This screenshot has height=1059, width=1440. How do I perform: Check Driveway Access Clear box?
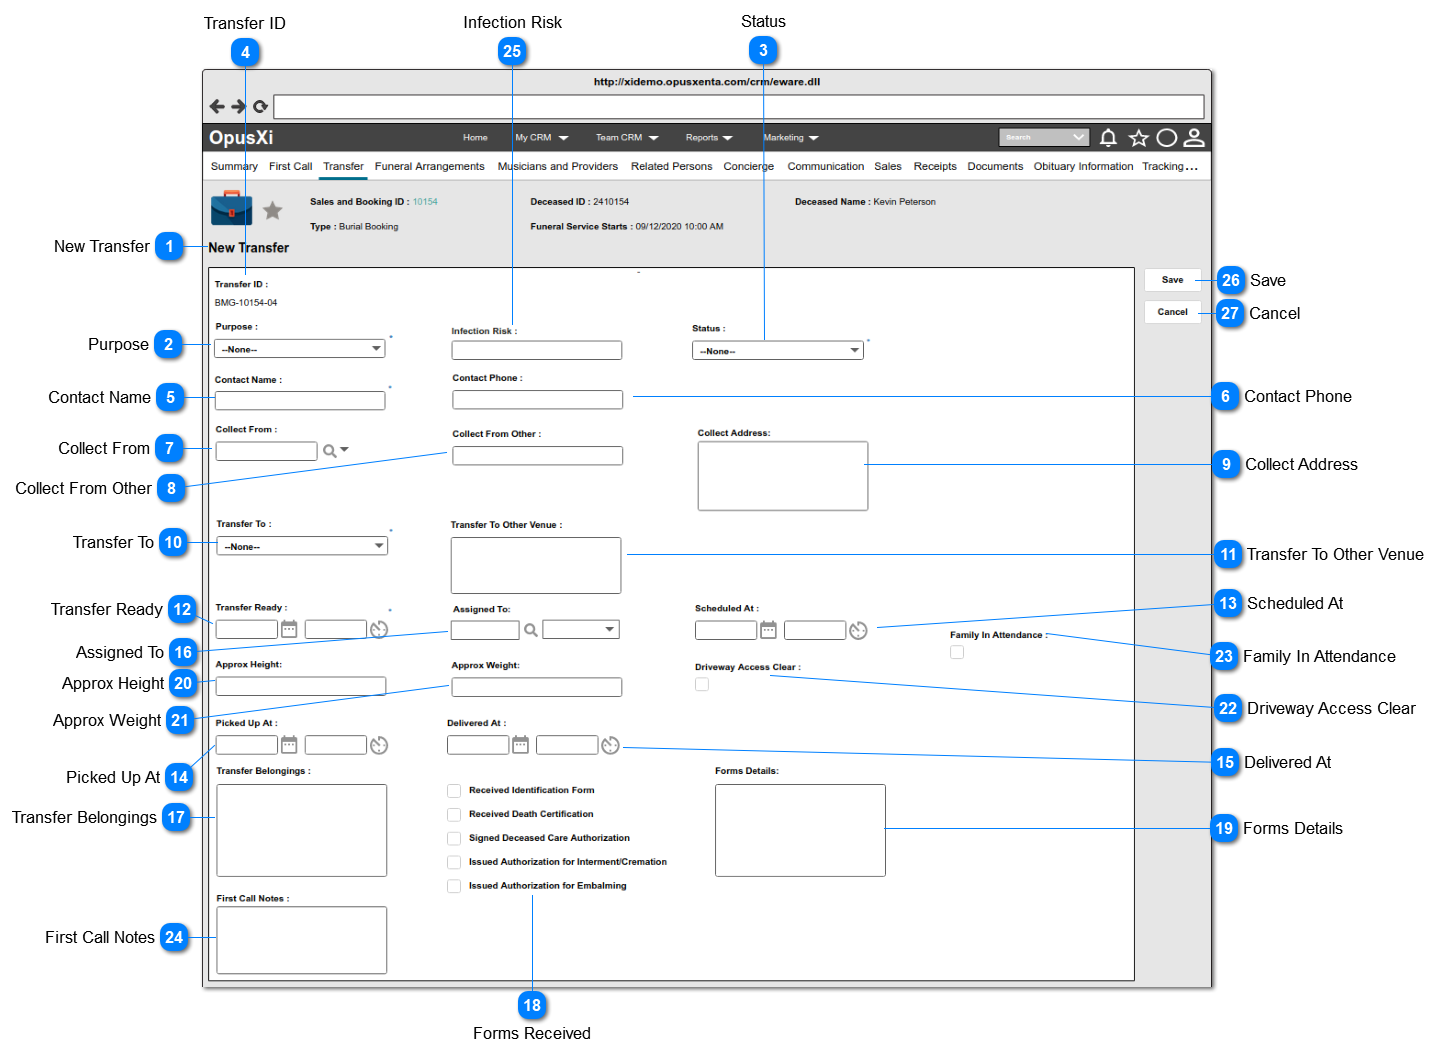point(702,684)
